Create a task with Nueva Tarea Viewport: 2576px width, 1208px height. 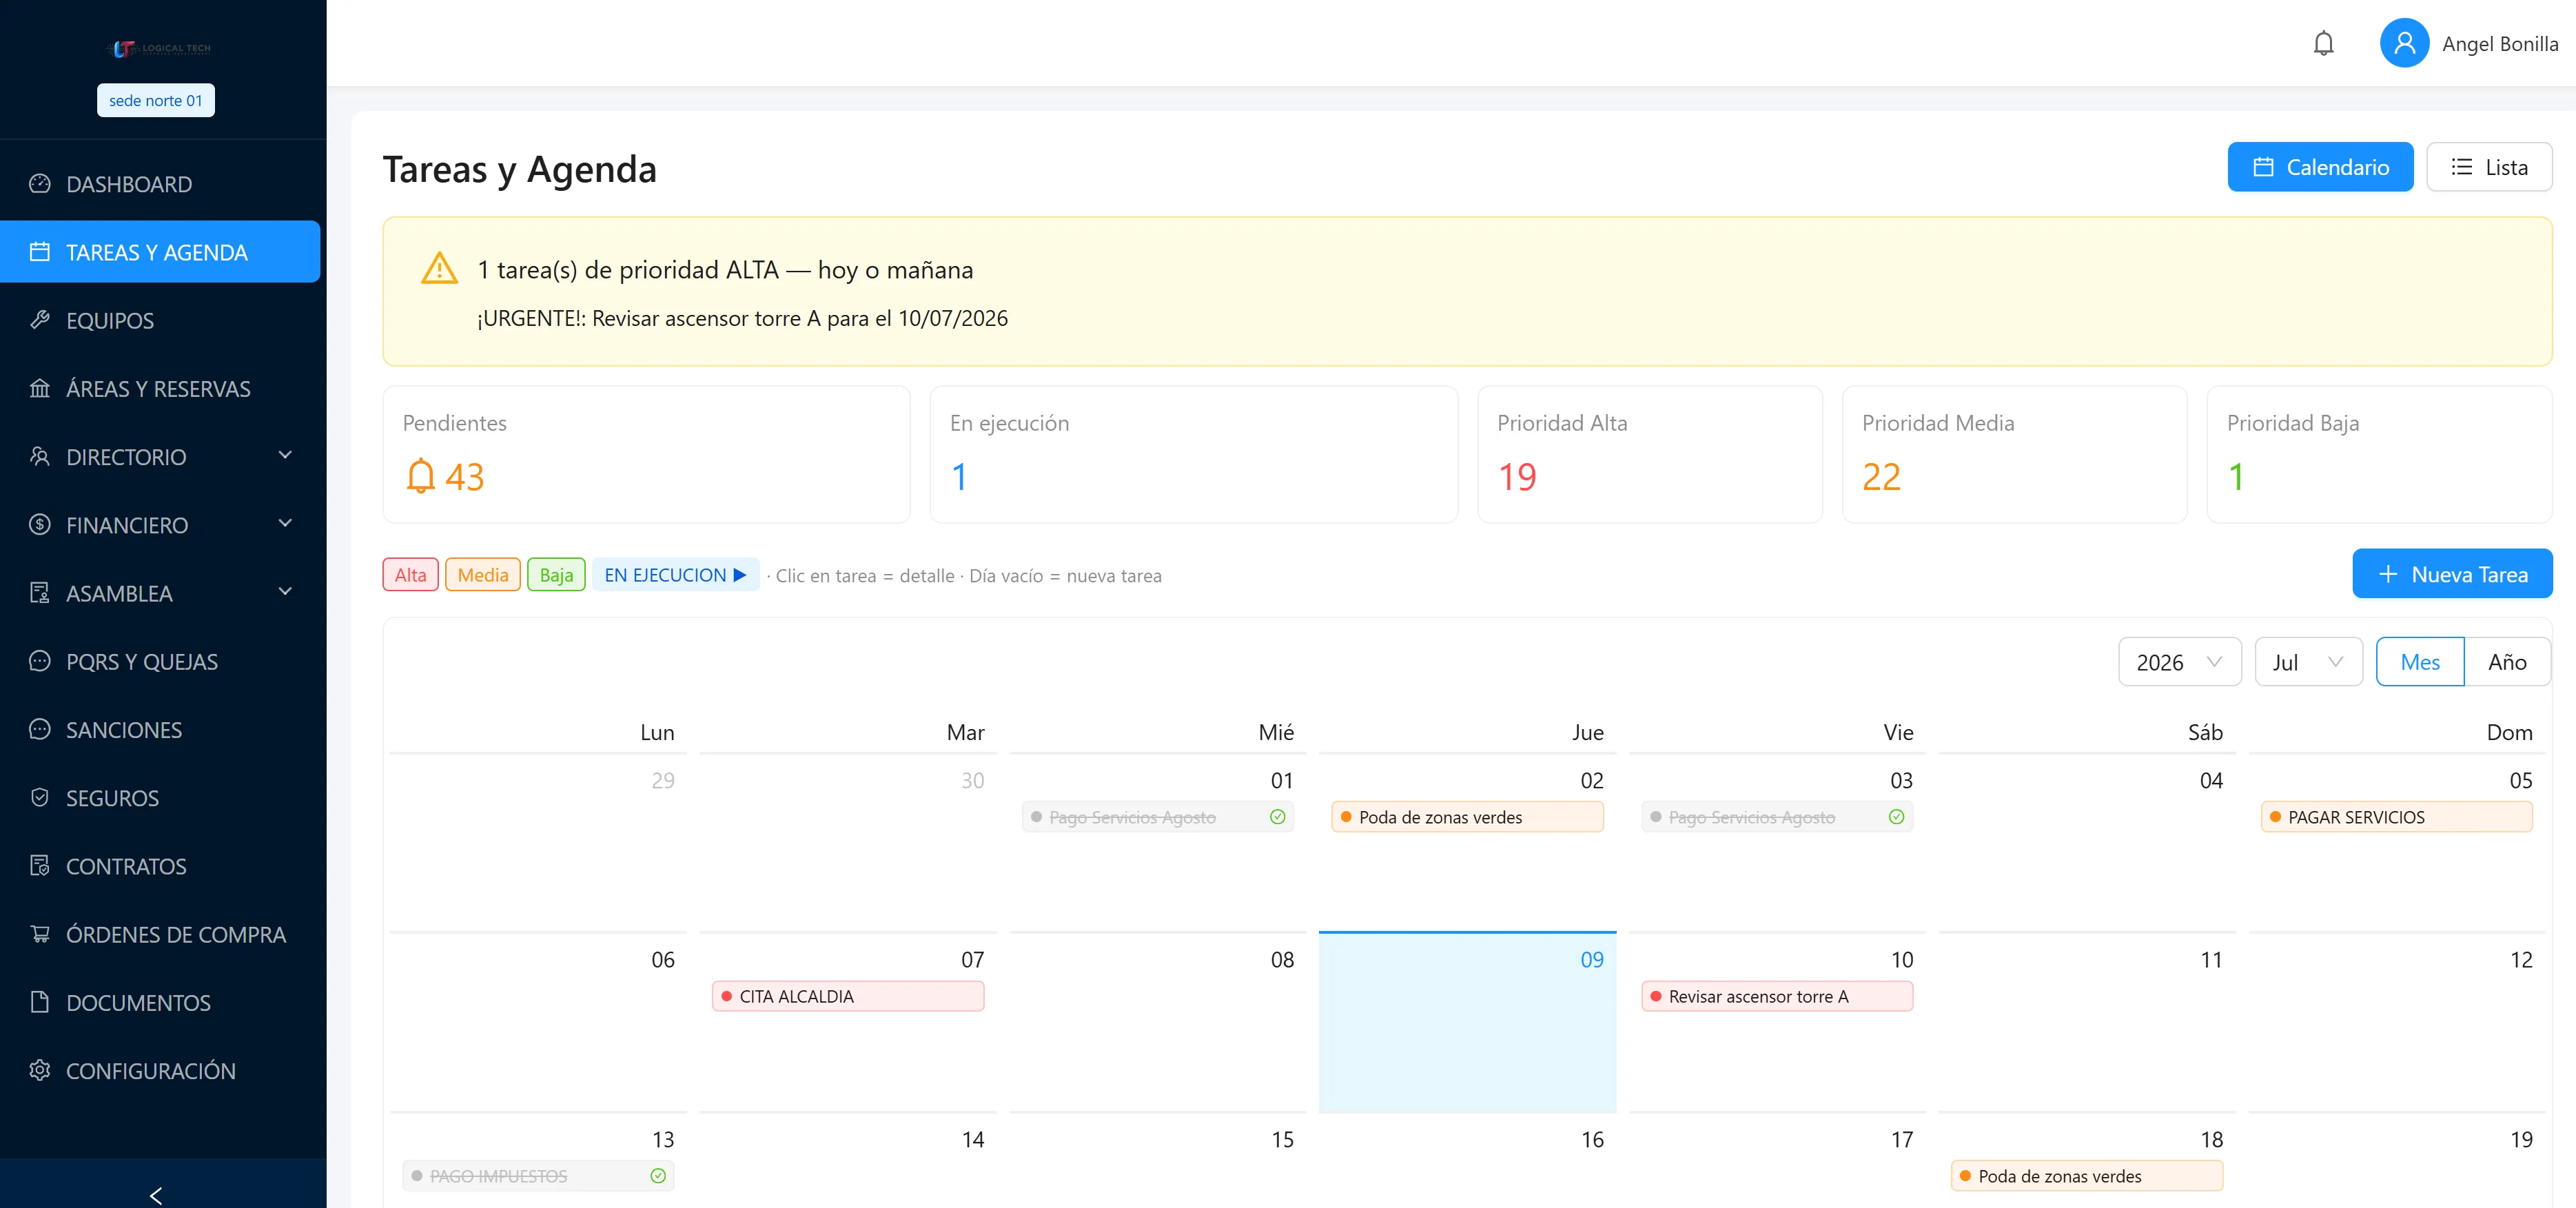point(2452,574)
